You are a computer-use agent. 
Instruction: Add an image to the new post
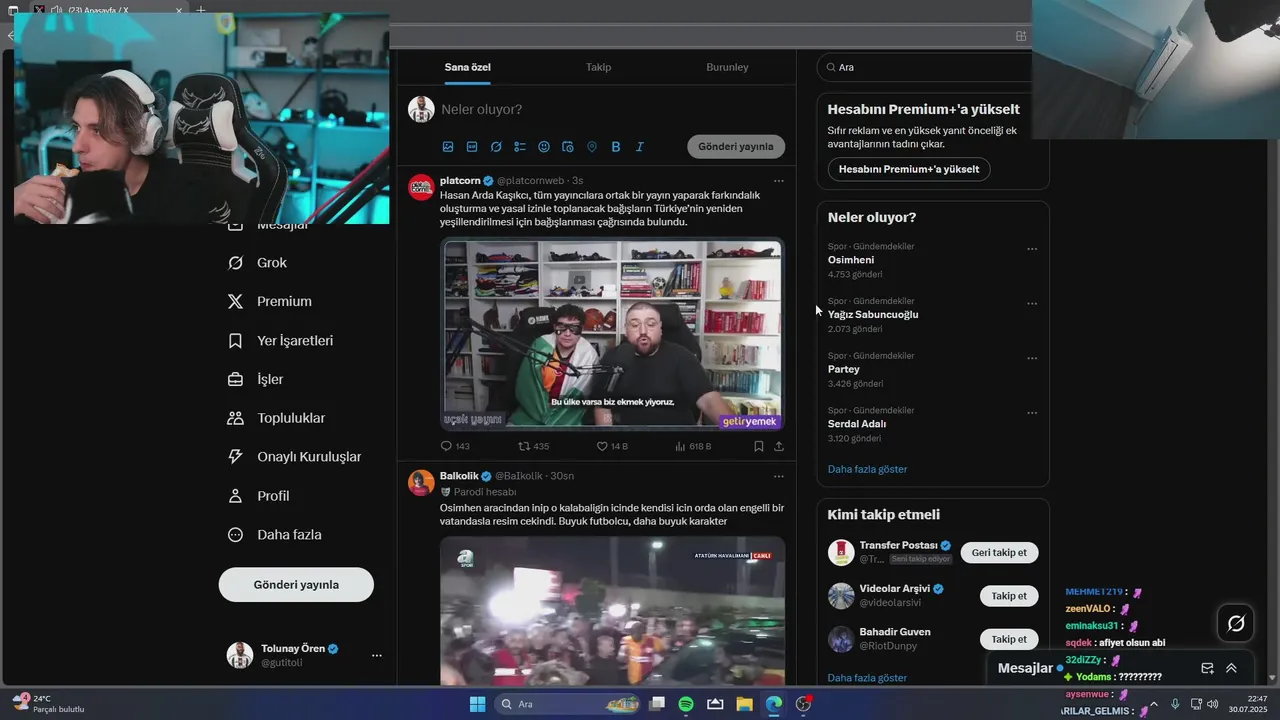pyautogui.click(x=448, y=147)
